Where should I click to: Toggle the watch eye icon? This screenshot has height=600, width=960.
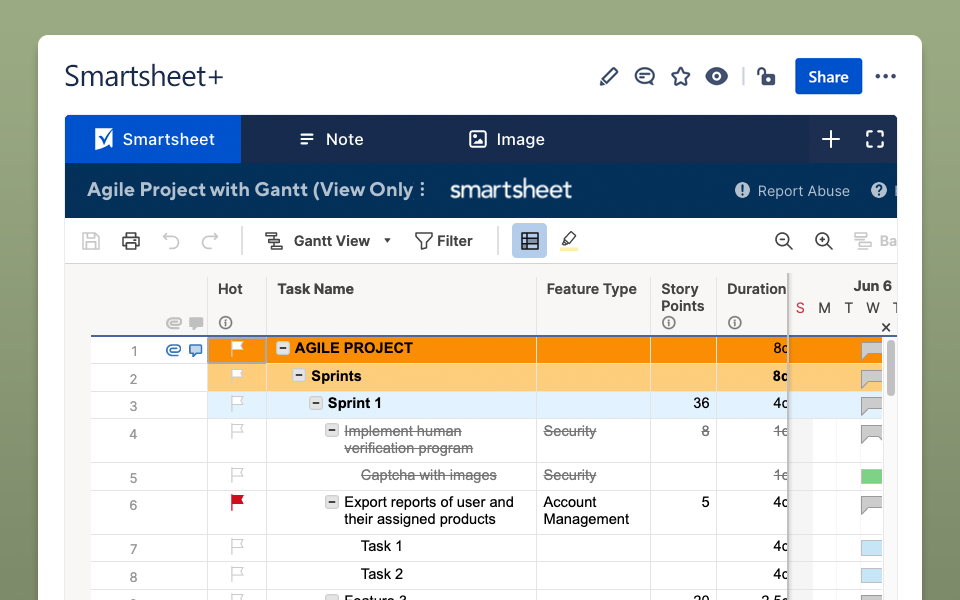pyautogui.click(x=716, y=77)
